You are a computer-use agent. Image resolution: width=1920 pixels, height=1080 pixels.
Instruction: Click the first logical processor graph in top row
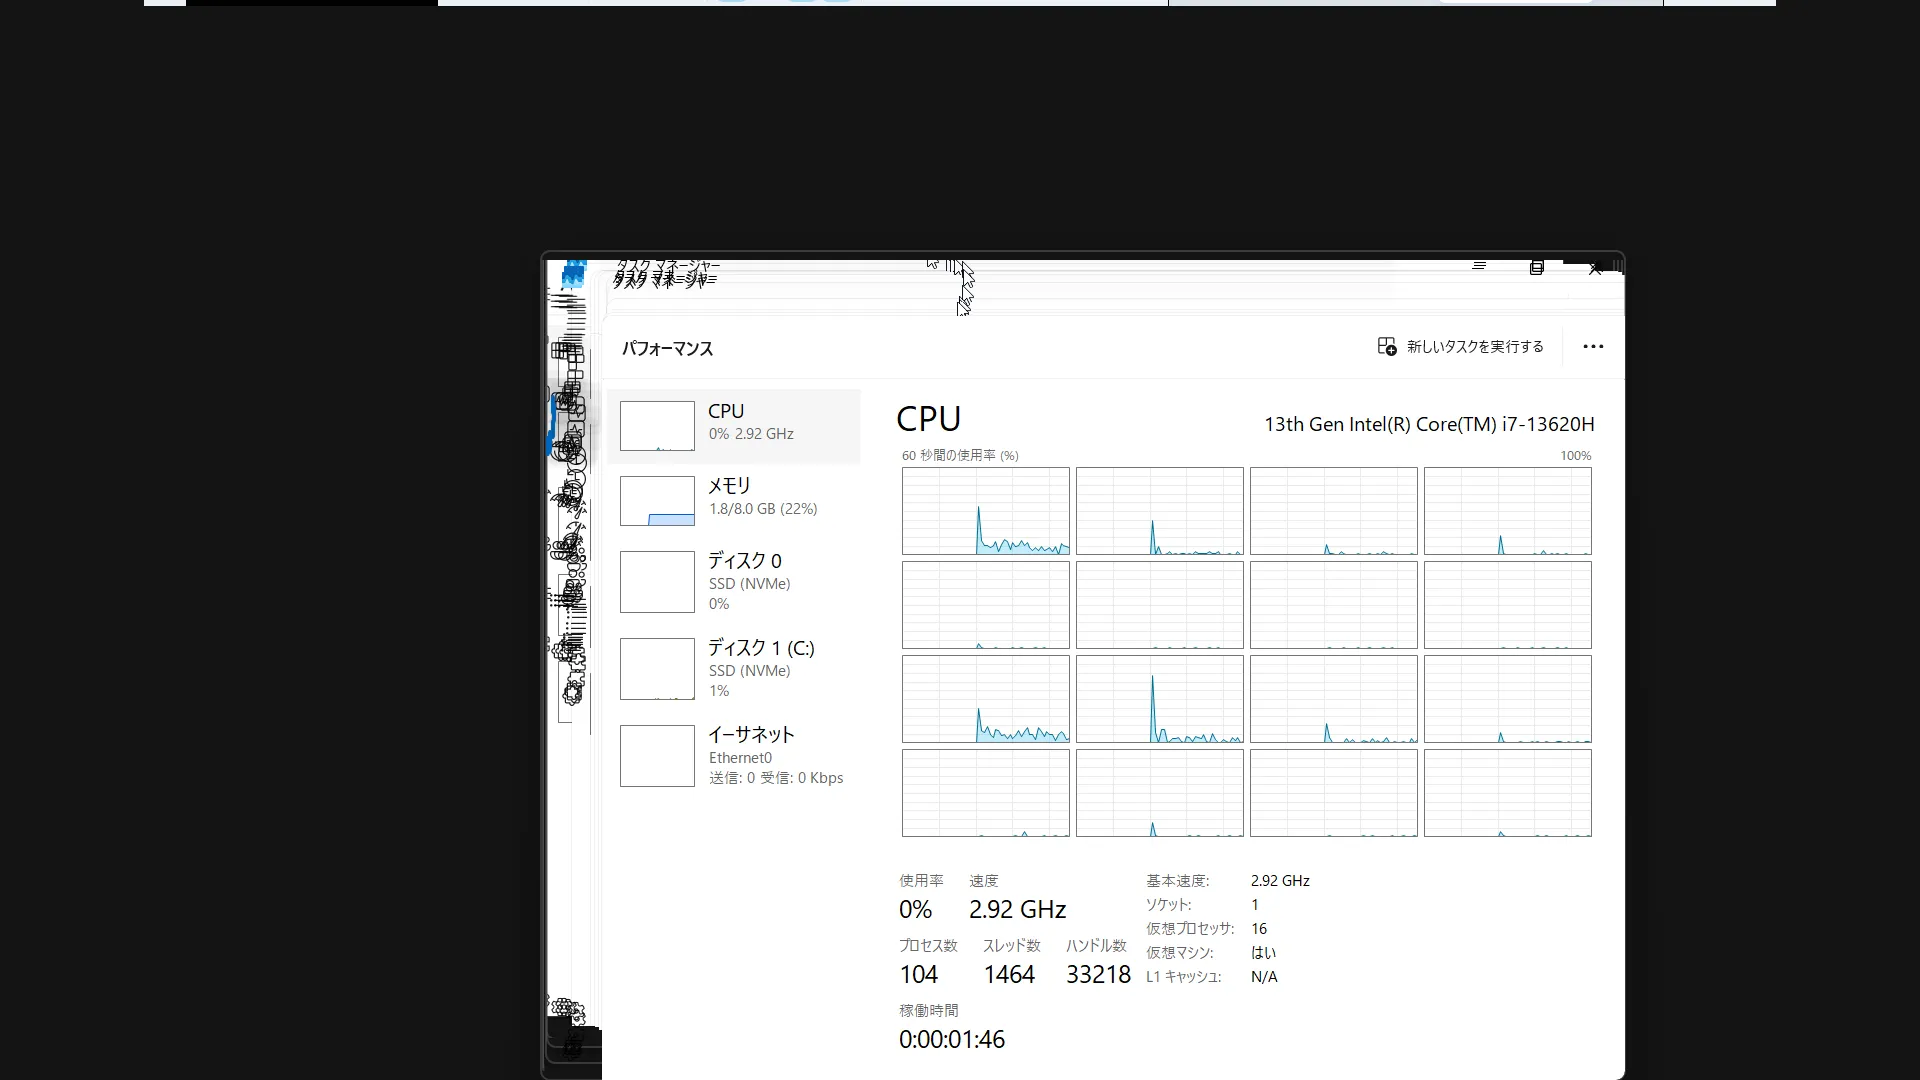986,511
